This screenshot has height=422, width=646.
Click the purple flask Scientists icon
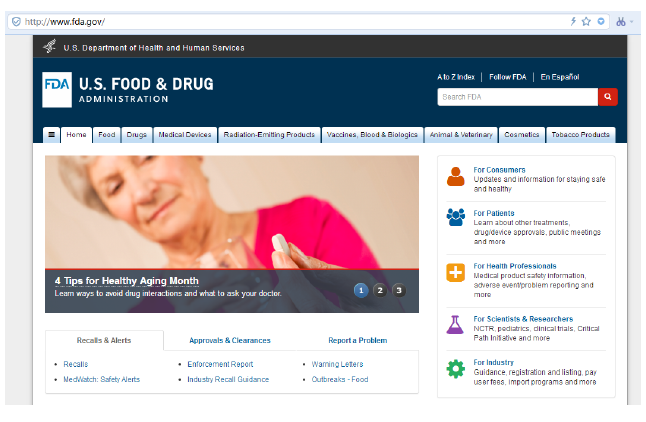click(455, 325)
